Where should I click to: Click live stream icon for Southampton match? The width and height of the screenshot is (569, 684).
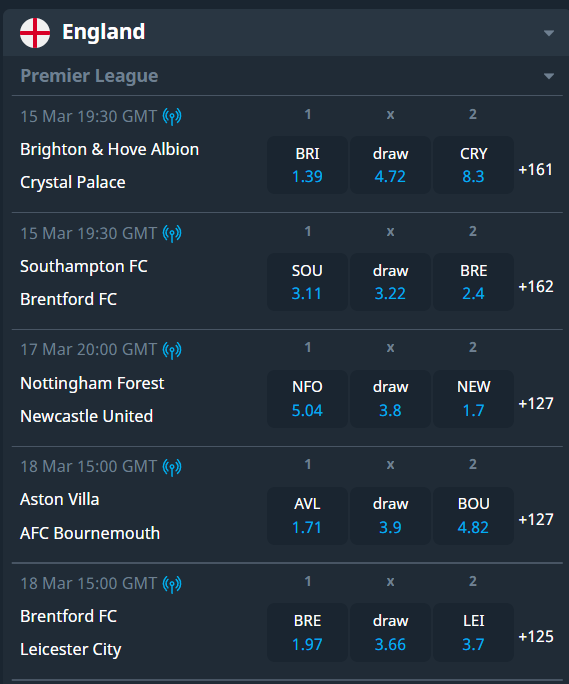point(172,233)
